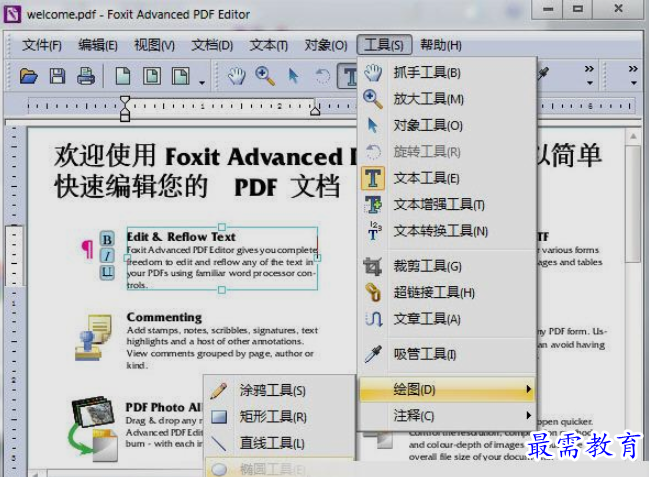
Task: Click the rectangle icon beside 矩形工具
Action: [x=219, y=417]
